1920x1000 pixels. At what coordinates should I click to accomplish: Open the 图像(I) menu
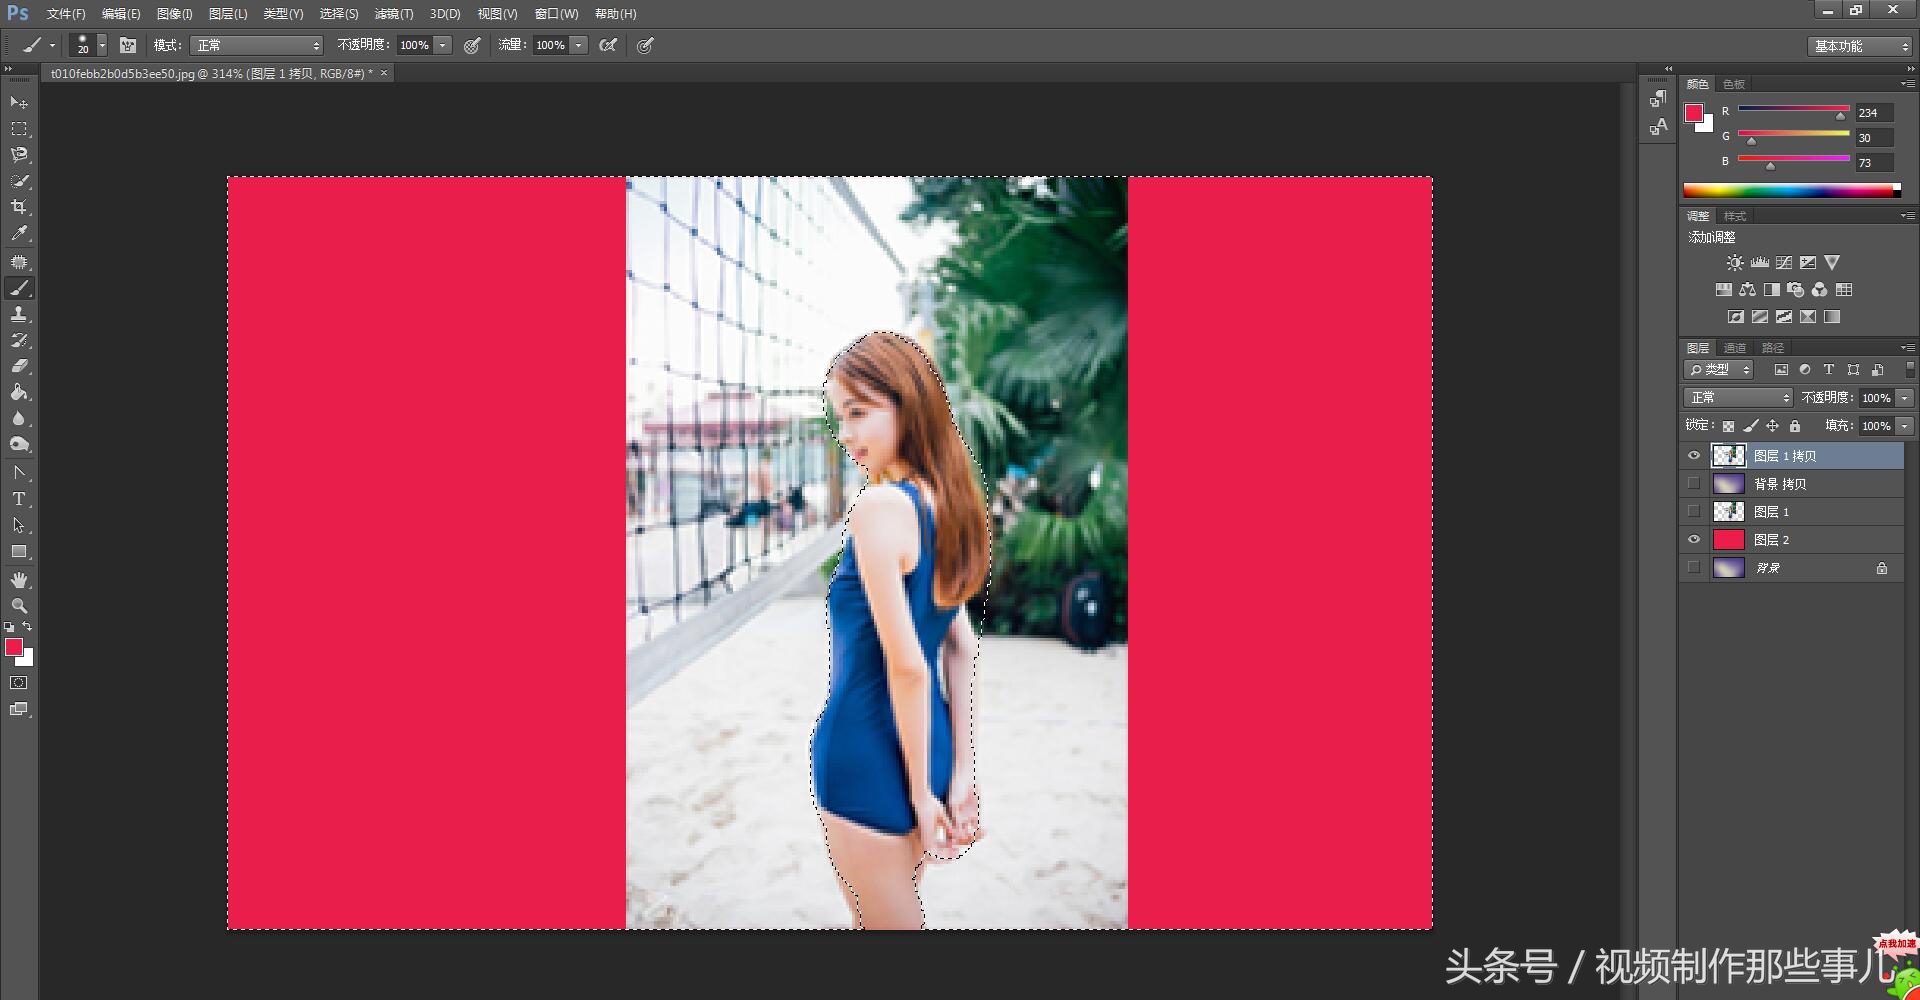pyautogui.click(x=175, y=14)
